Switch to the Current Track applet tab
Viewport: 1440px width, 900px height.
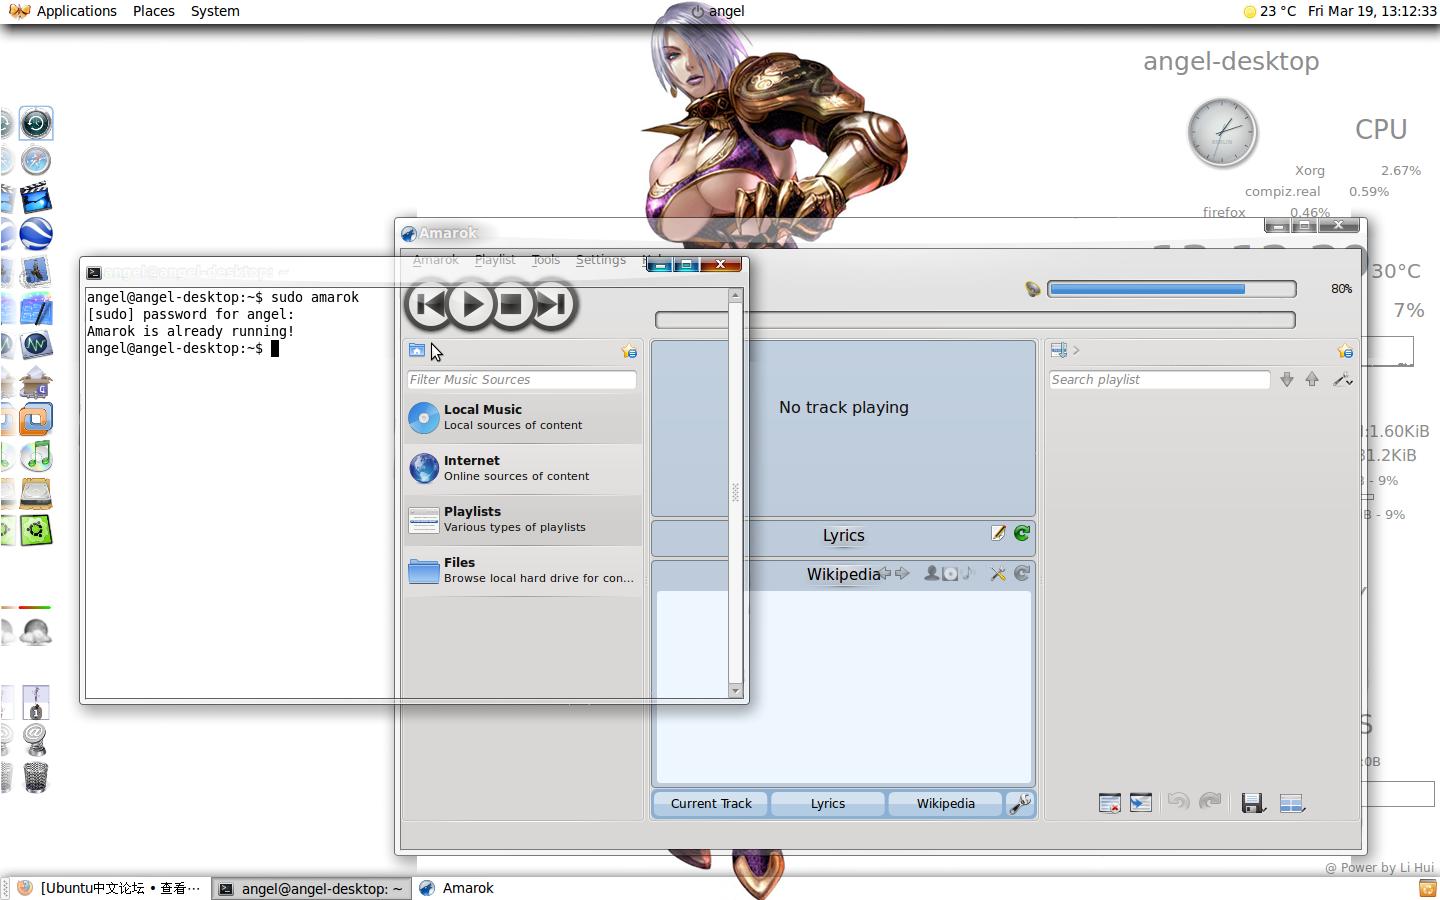(x=711, y=804)
